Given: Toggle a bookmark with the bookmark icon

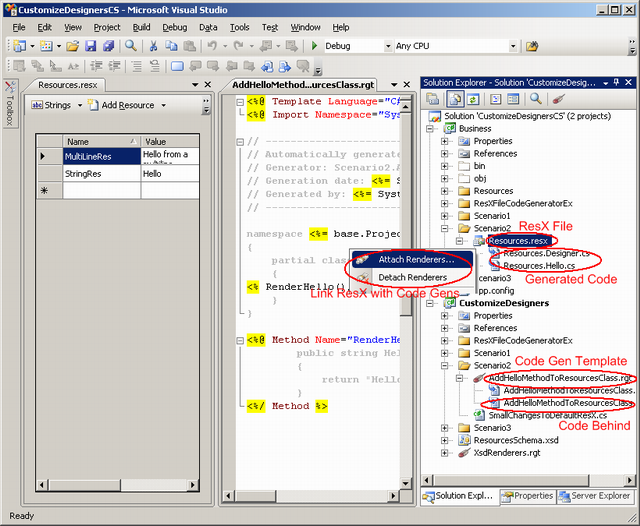Looking at the screenshot, I should pyautogui.click(x=177, y=66).
